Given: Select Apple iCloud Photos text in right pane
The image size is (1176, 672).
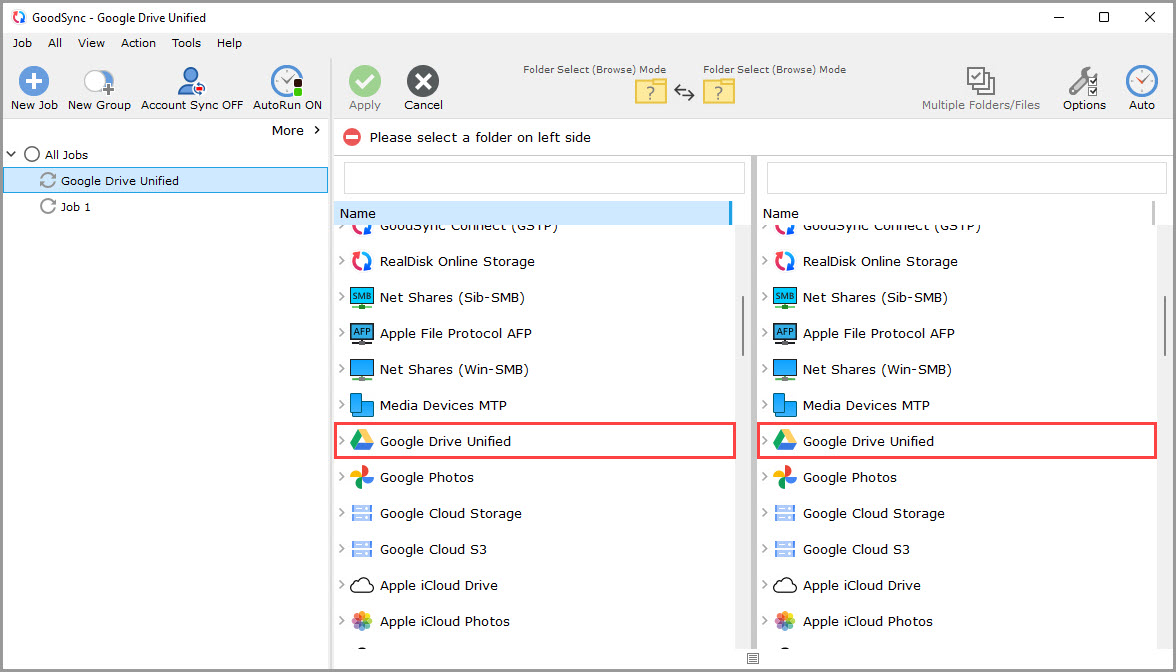Looking at the screenshot, I should coord(868,621).
